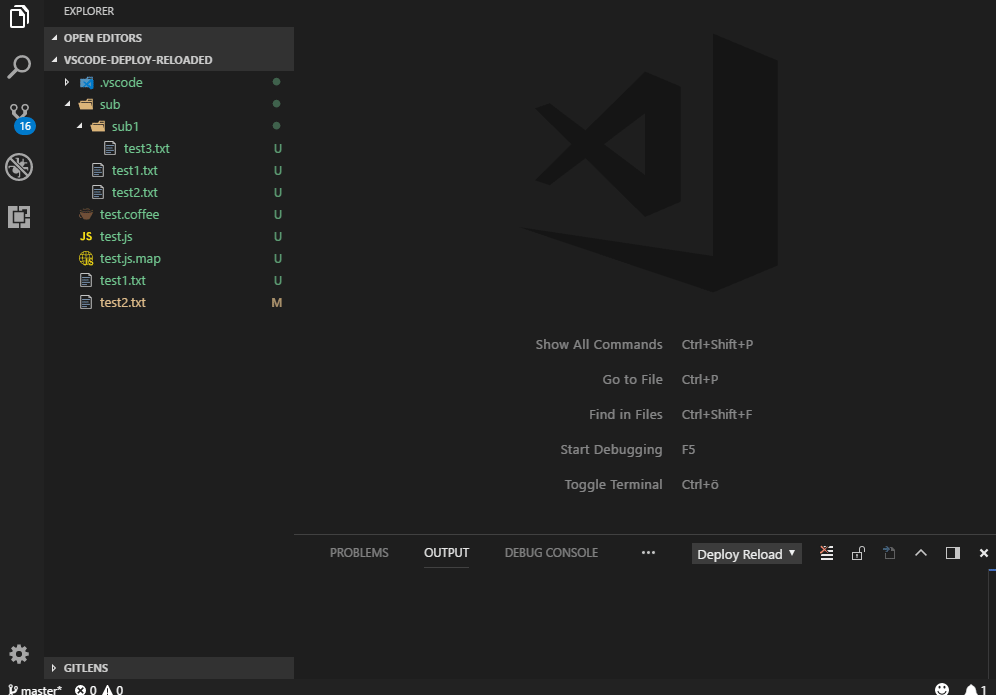Collapse the sub1 folder arrow

coord(79,126)
